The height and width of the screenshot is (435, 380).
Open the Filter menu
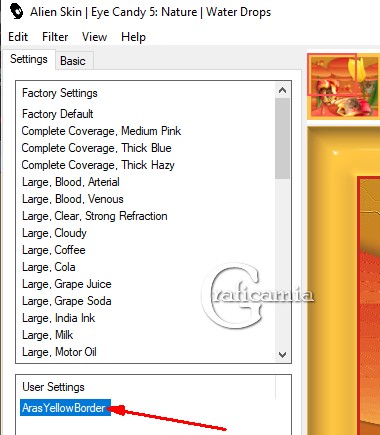point(55,37)
